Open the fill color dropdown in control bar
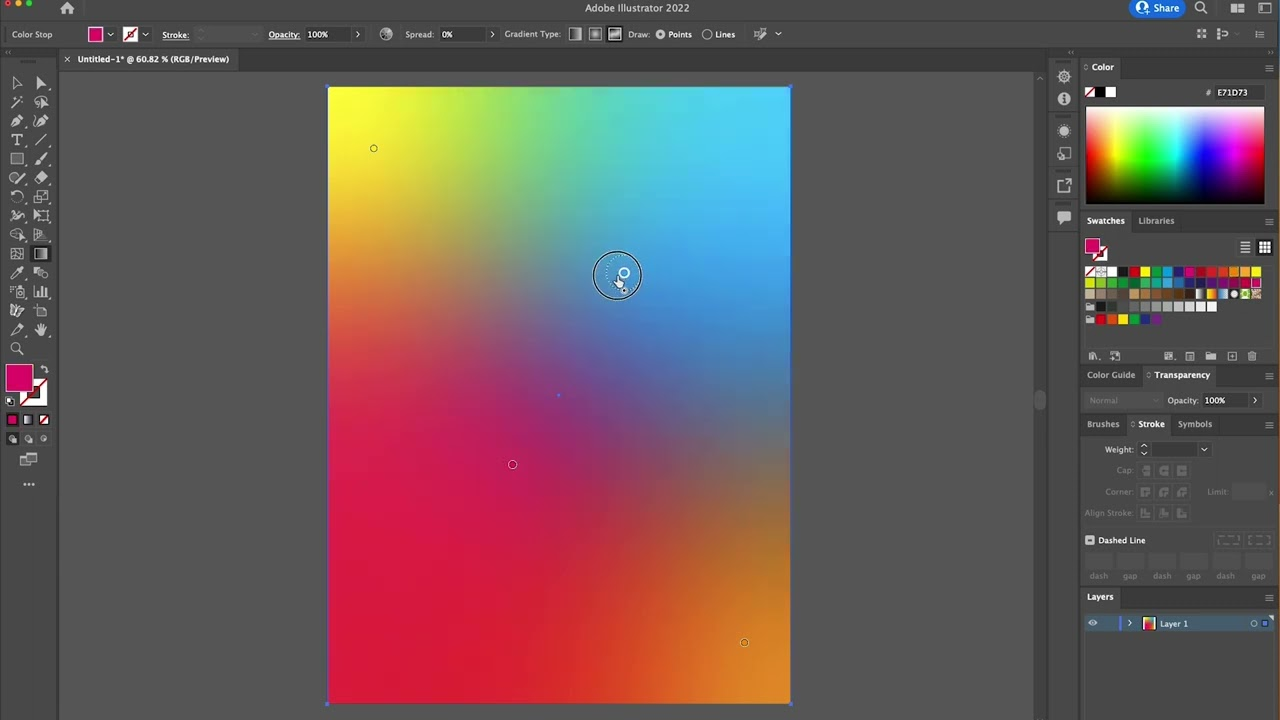Screen dimensions: 1280x720 (x=109, y=34)
